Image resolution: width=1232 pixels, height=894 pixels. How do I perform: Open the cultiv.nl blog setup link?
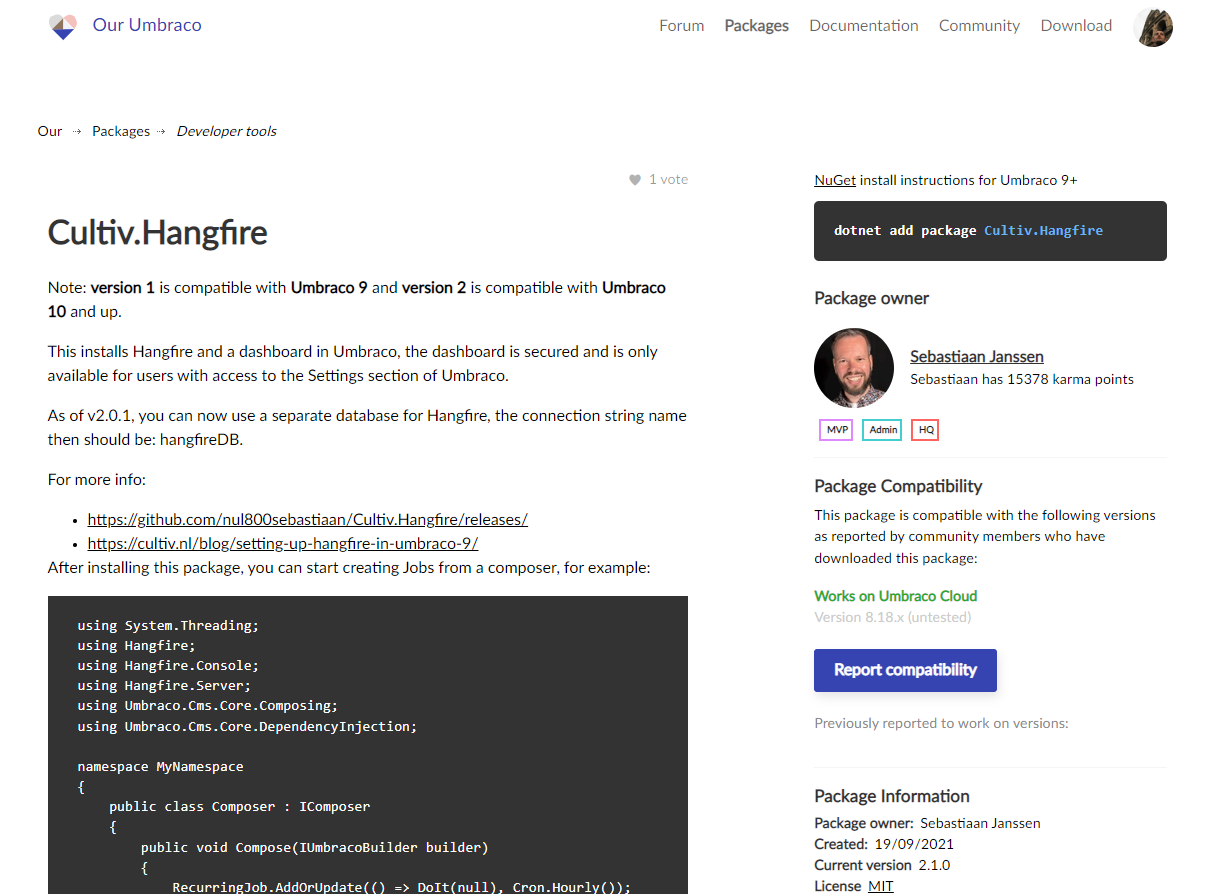283,543
